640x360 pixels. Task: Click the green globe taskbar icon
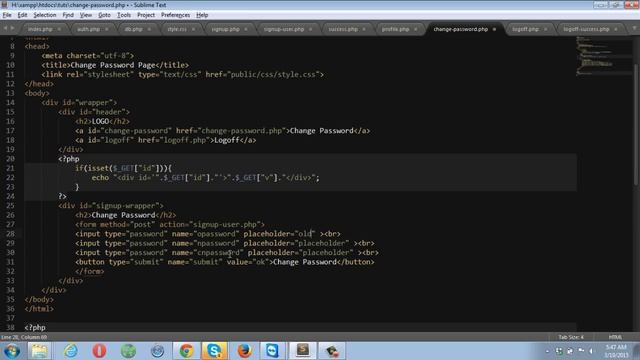[x=128, y=351]
